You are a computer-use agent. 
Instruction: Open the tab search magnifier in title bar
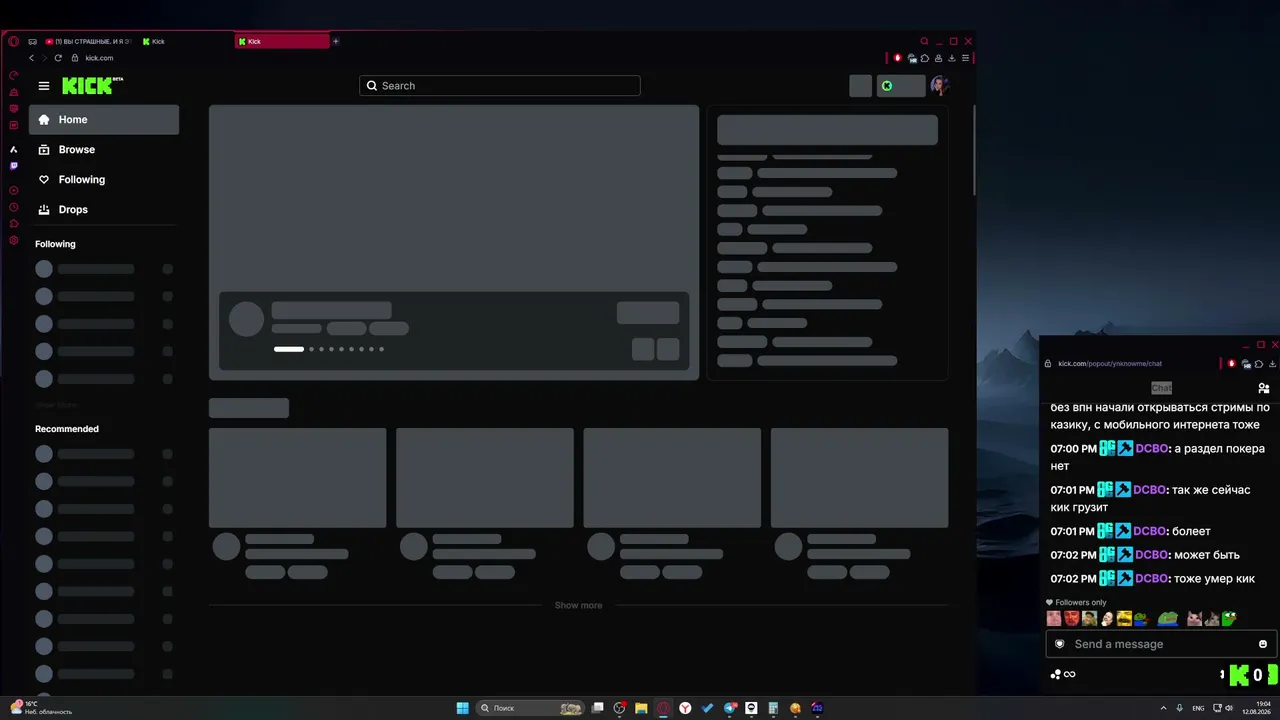pyautogui.click(x=924, y=42)
